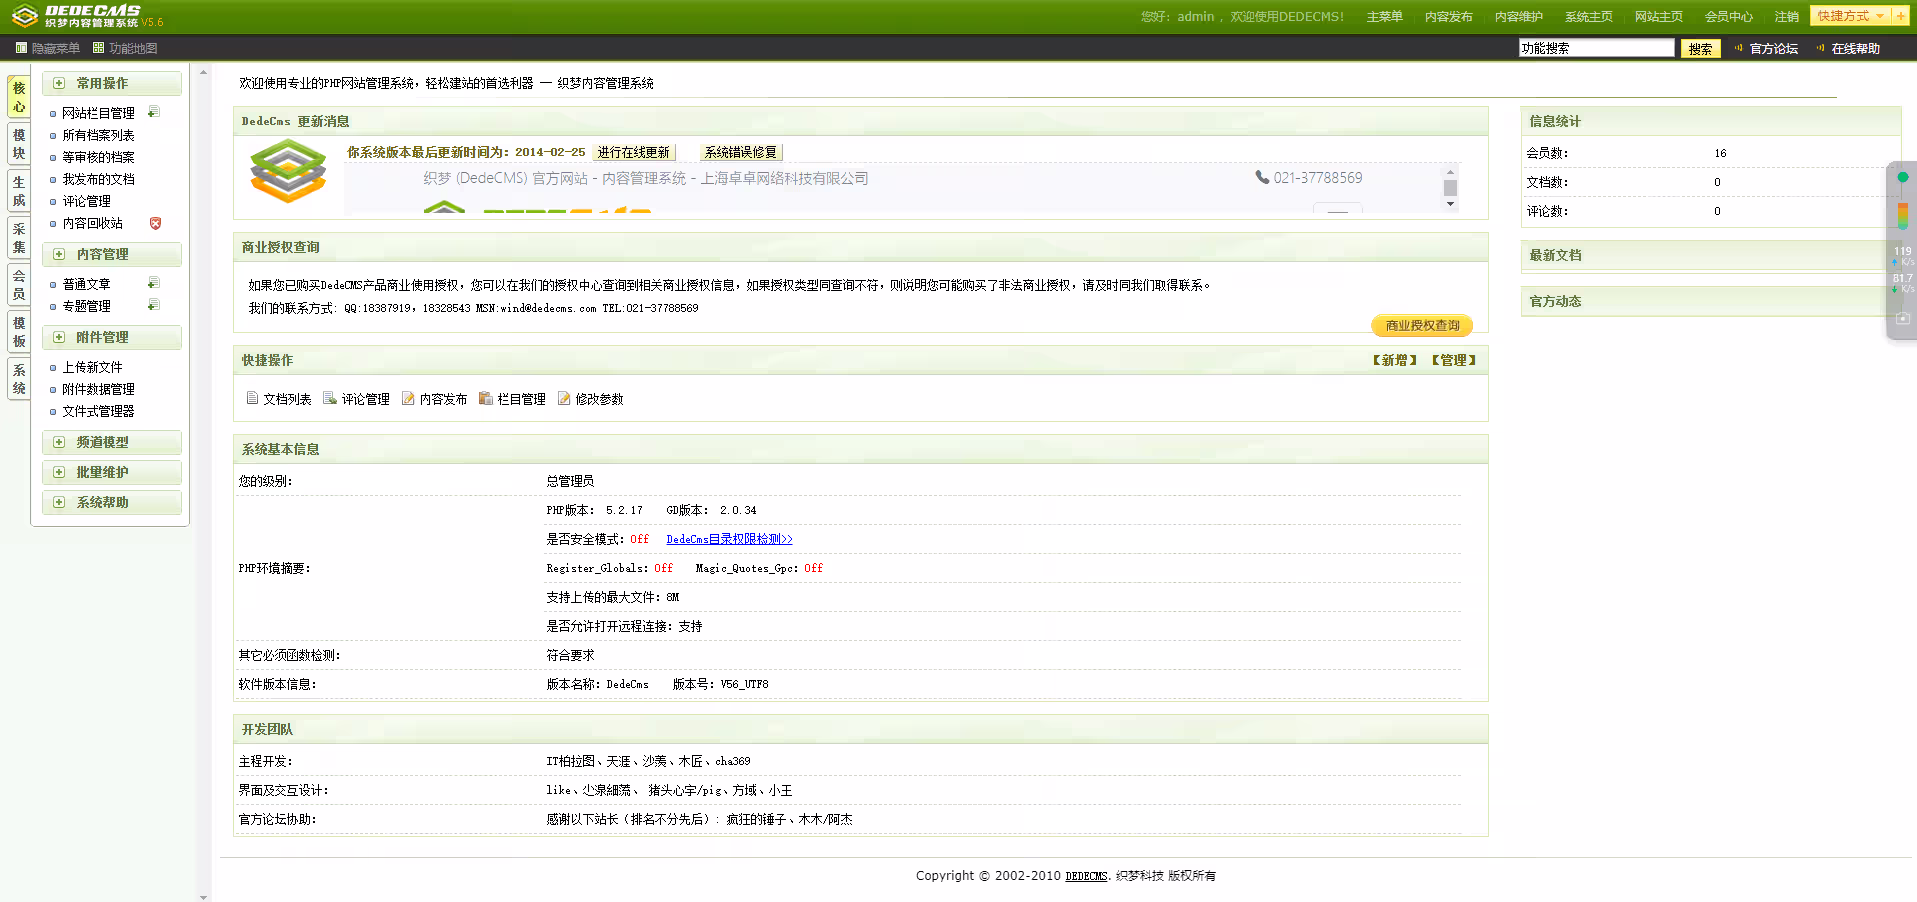Click the 栏目管理 clipboard icon in 快捷操作
1917x902 pixels.
coord(486,398)
